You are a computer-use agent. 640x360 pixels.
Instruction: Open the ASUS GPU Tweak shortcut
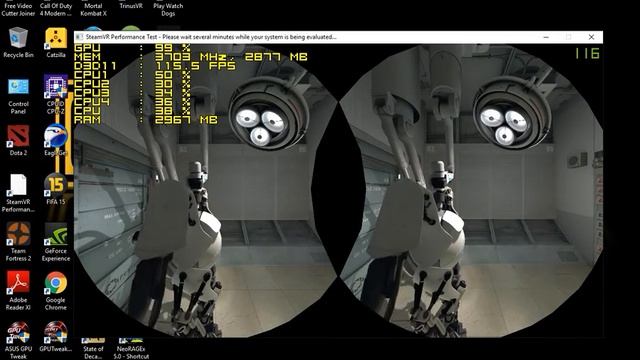point(18,340)
